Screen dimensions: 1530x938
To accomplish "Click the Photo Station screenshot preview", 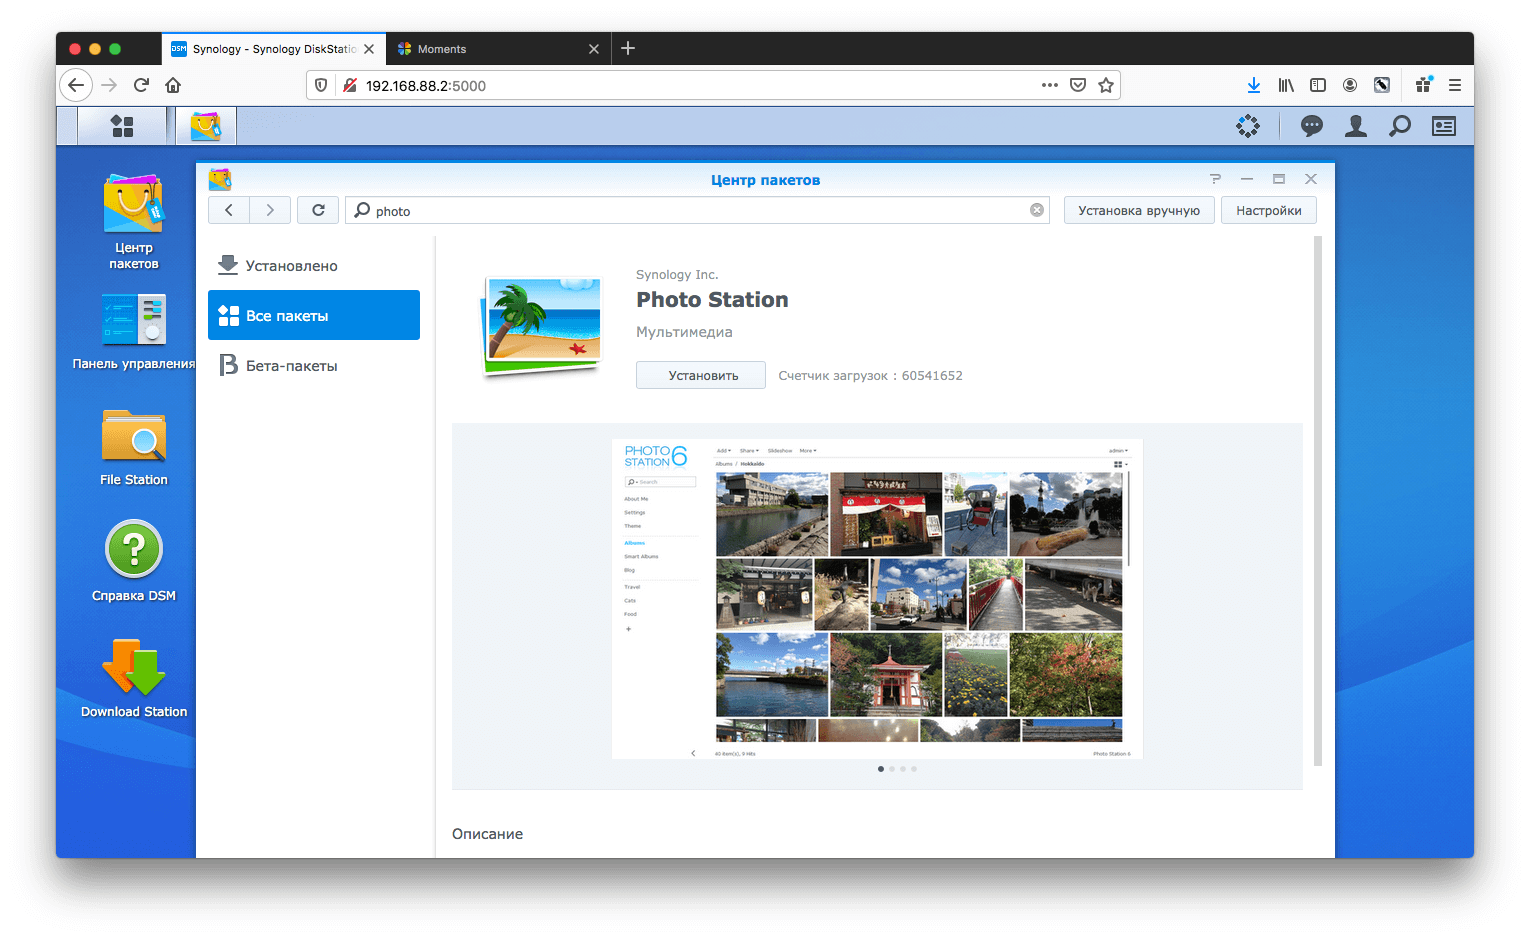I will coord(876,598).
